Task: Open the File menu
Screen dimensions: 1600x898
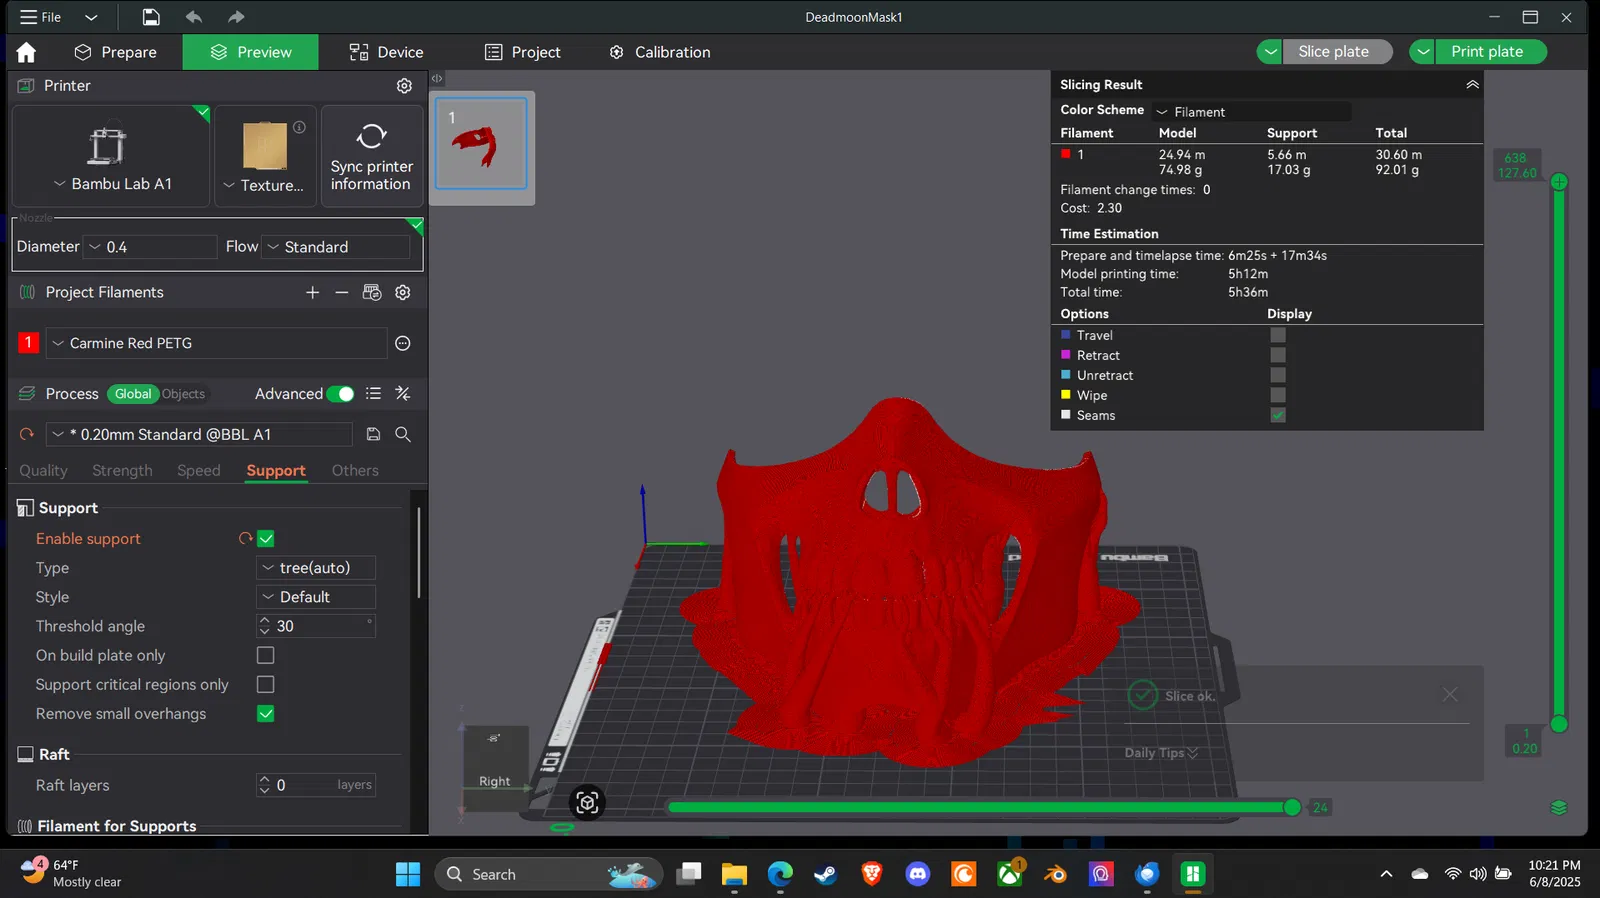Action: point(41,17)
